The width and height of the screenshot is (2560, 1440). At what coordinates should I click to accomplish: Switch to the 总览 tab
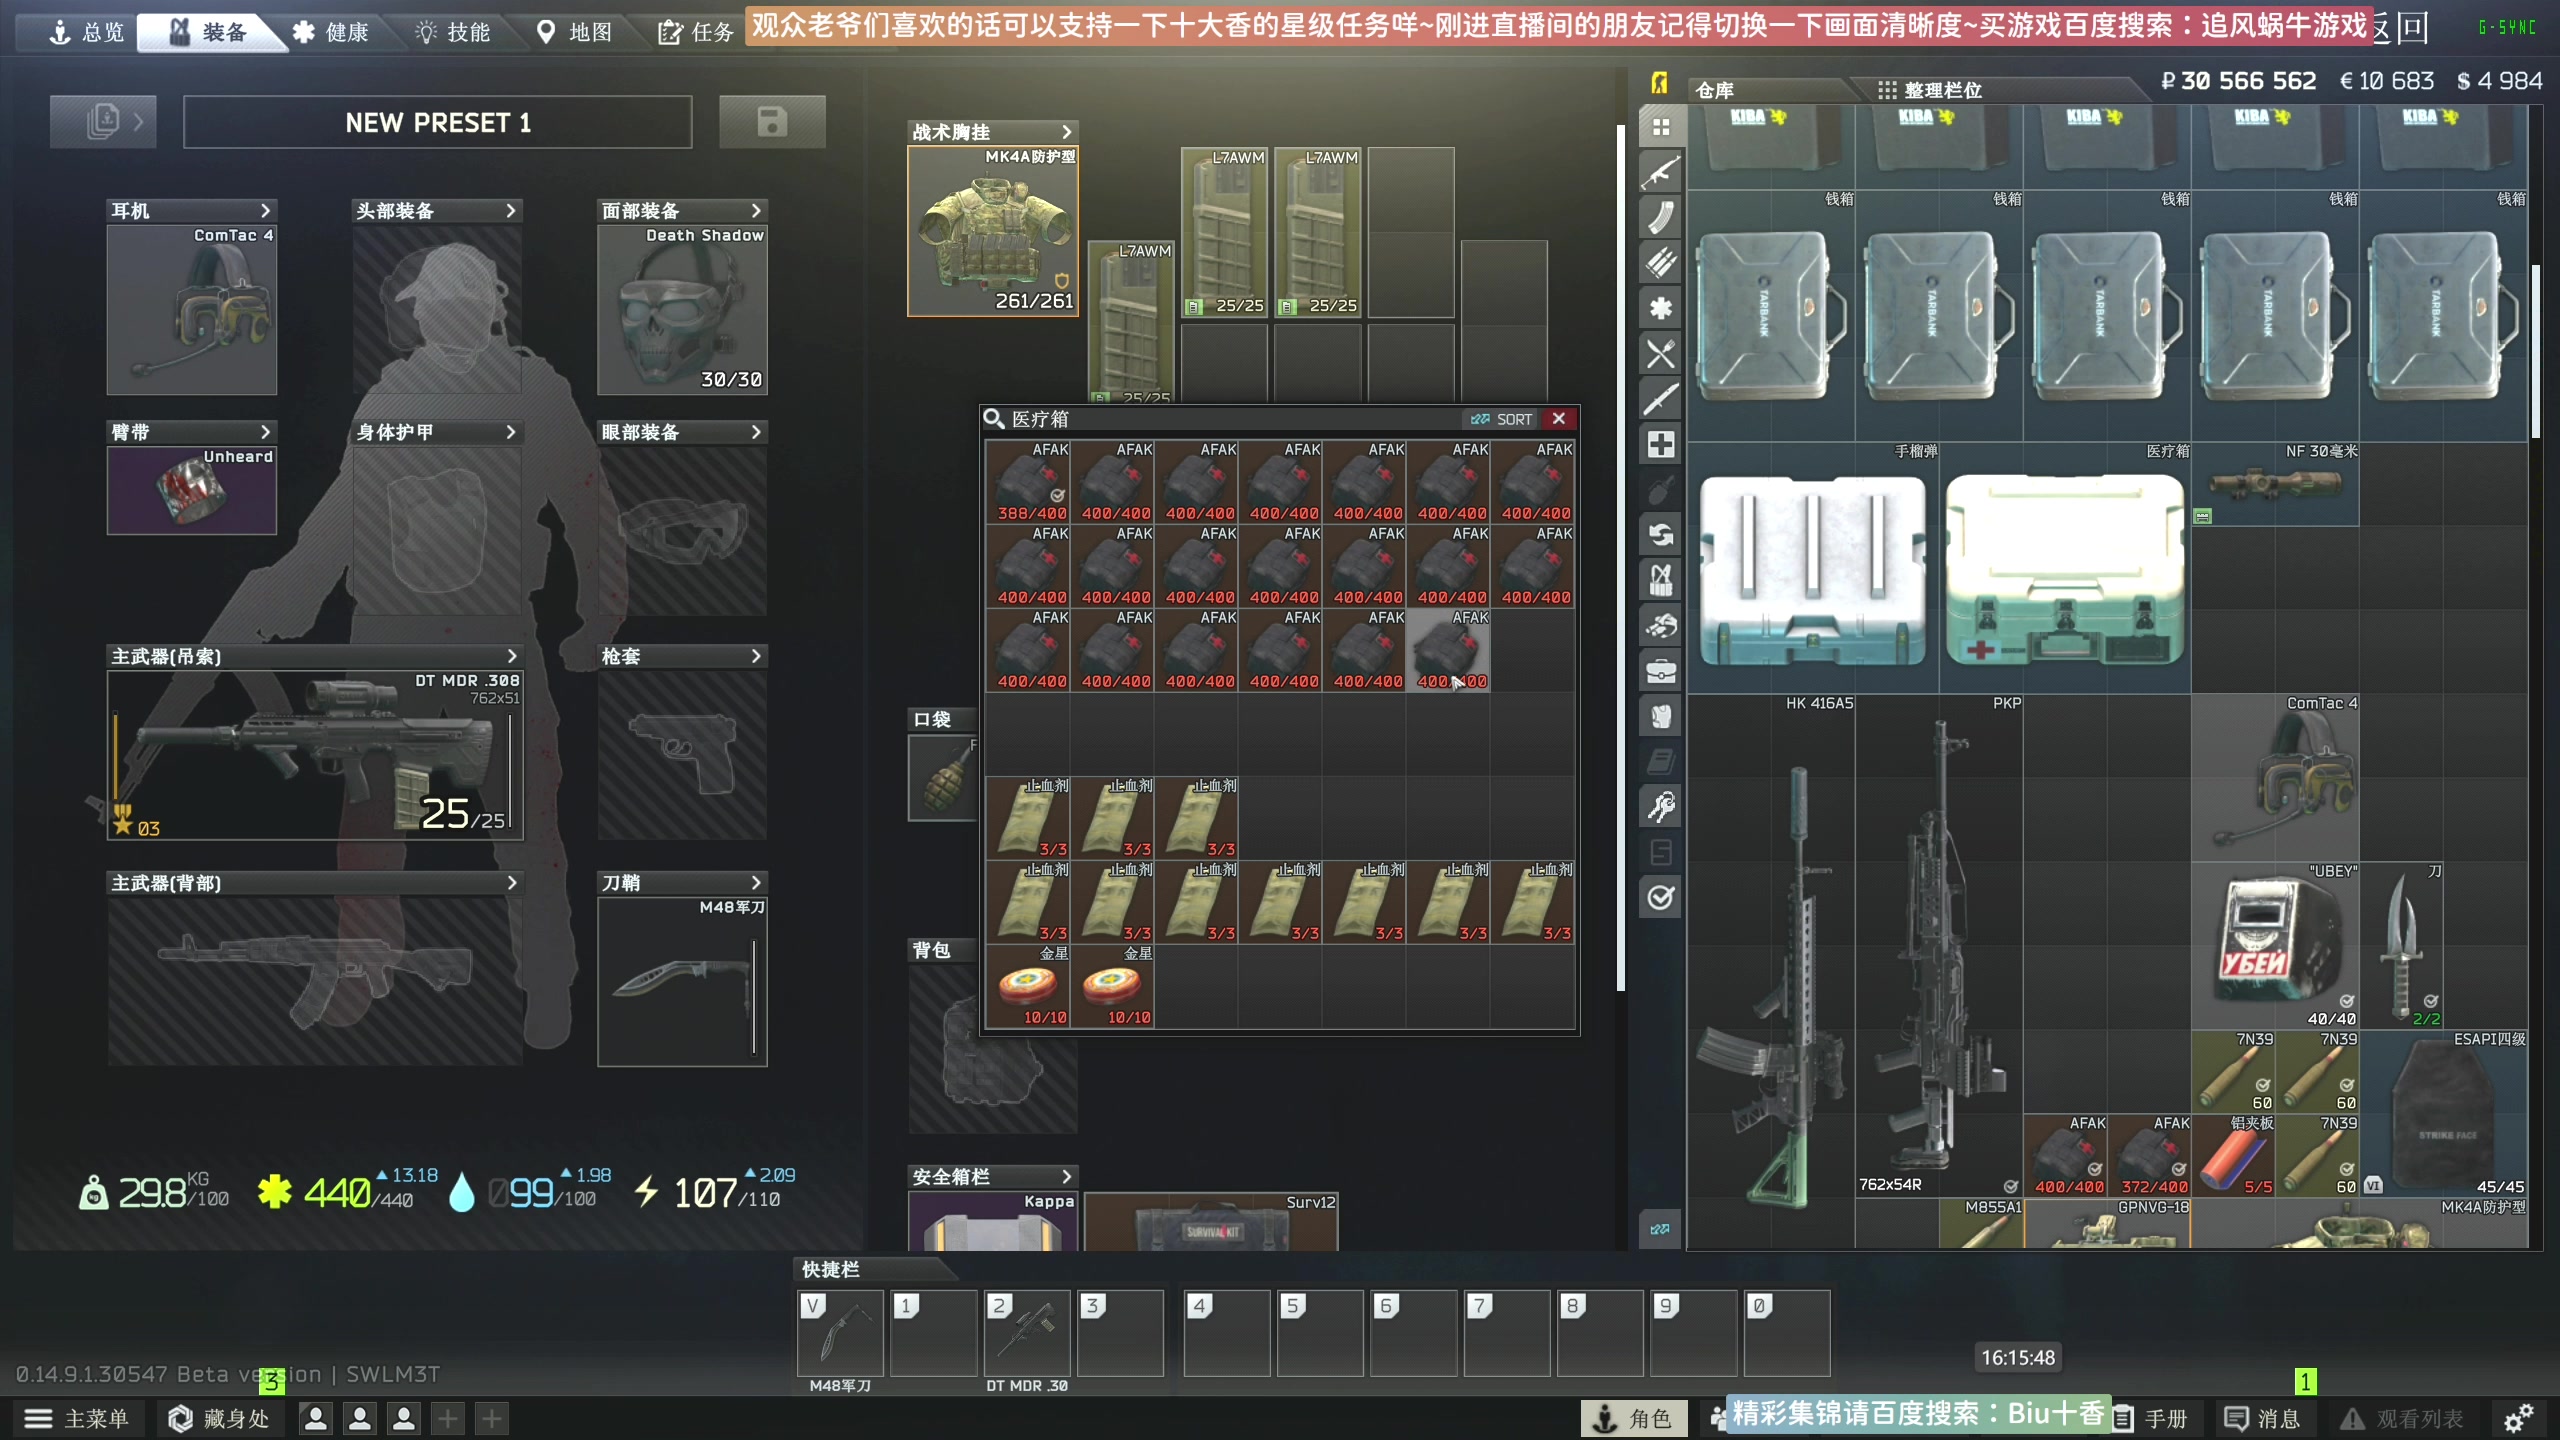pos(86,32)
